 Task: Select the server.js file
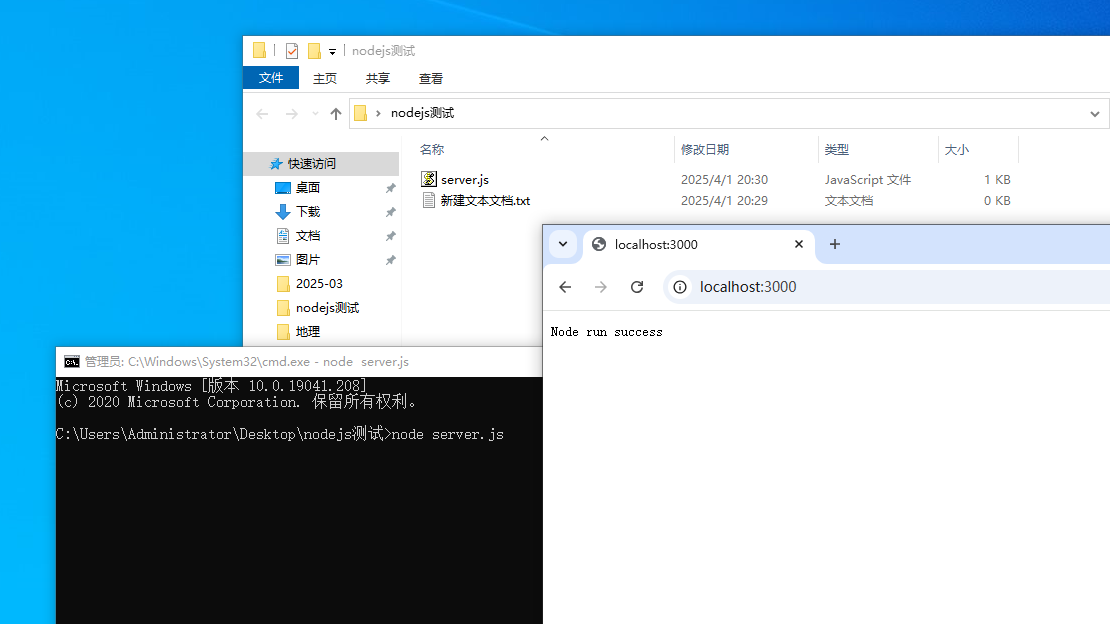click(x=464, y=180)
